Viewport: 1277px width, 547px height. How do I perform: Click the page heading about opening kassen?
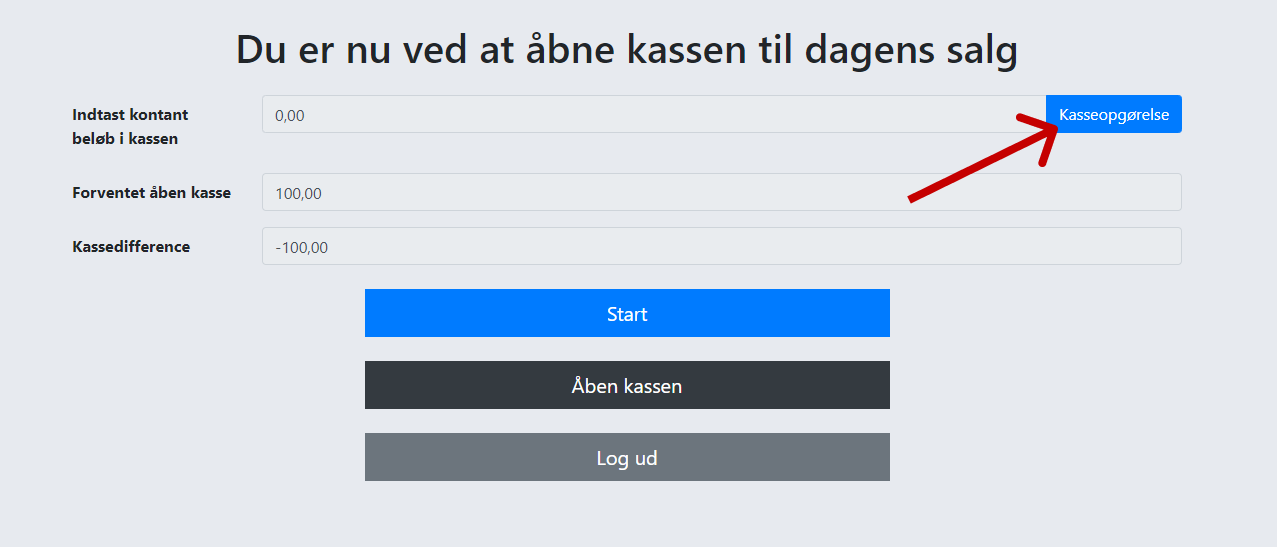[627, 50]
